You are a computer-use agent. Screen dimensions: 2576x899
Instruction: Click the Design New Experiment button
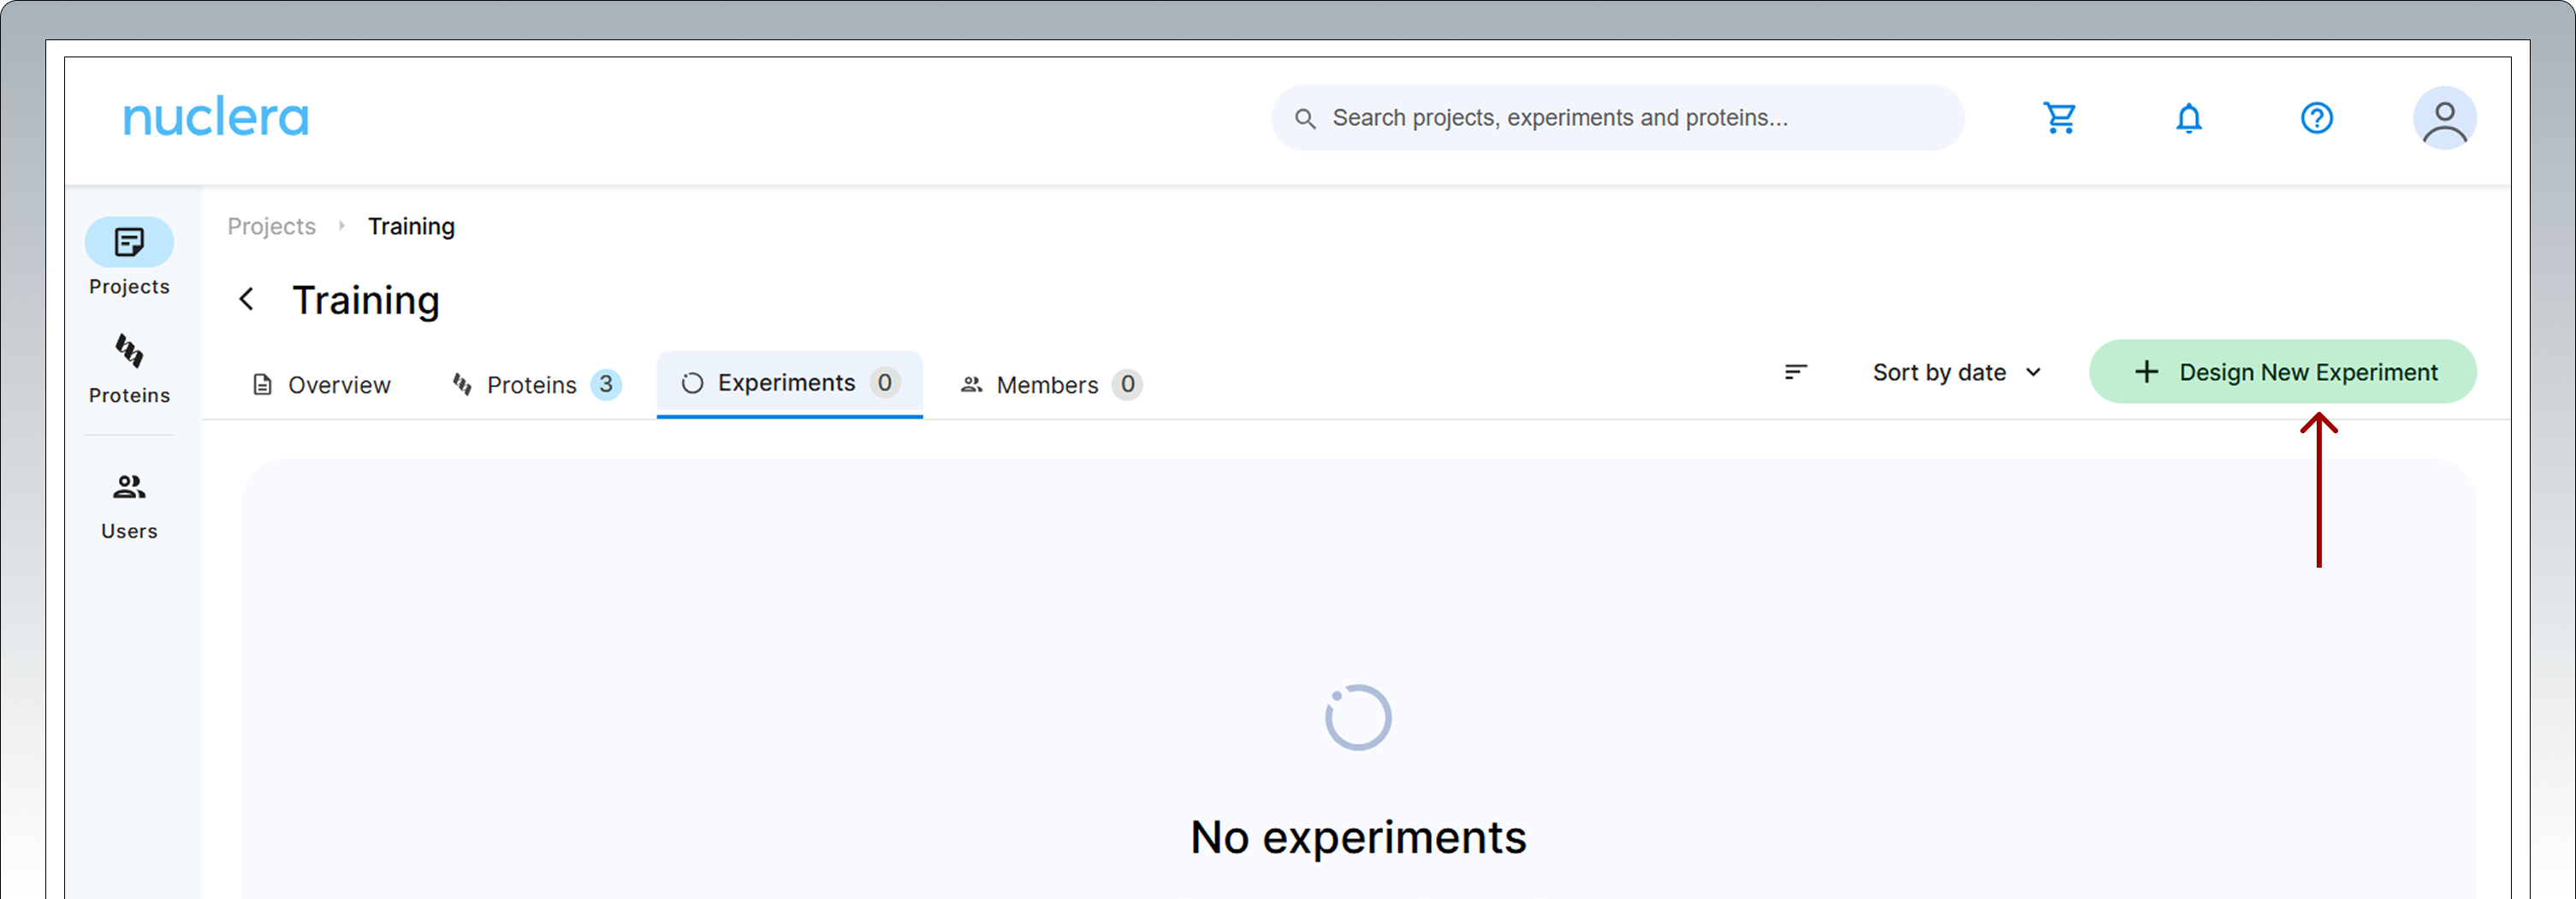[2282, 372]
